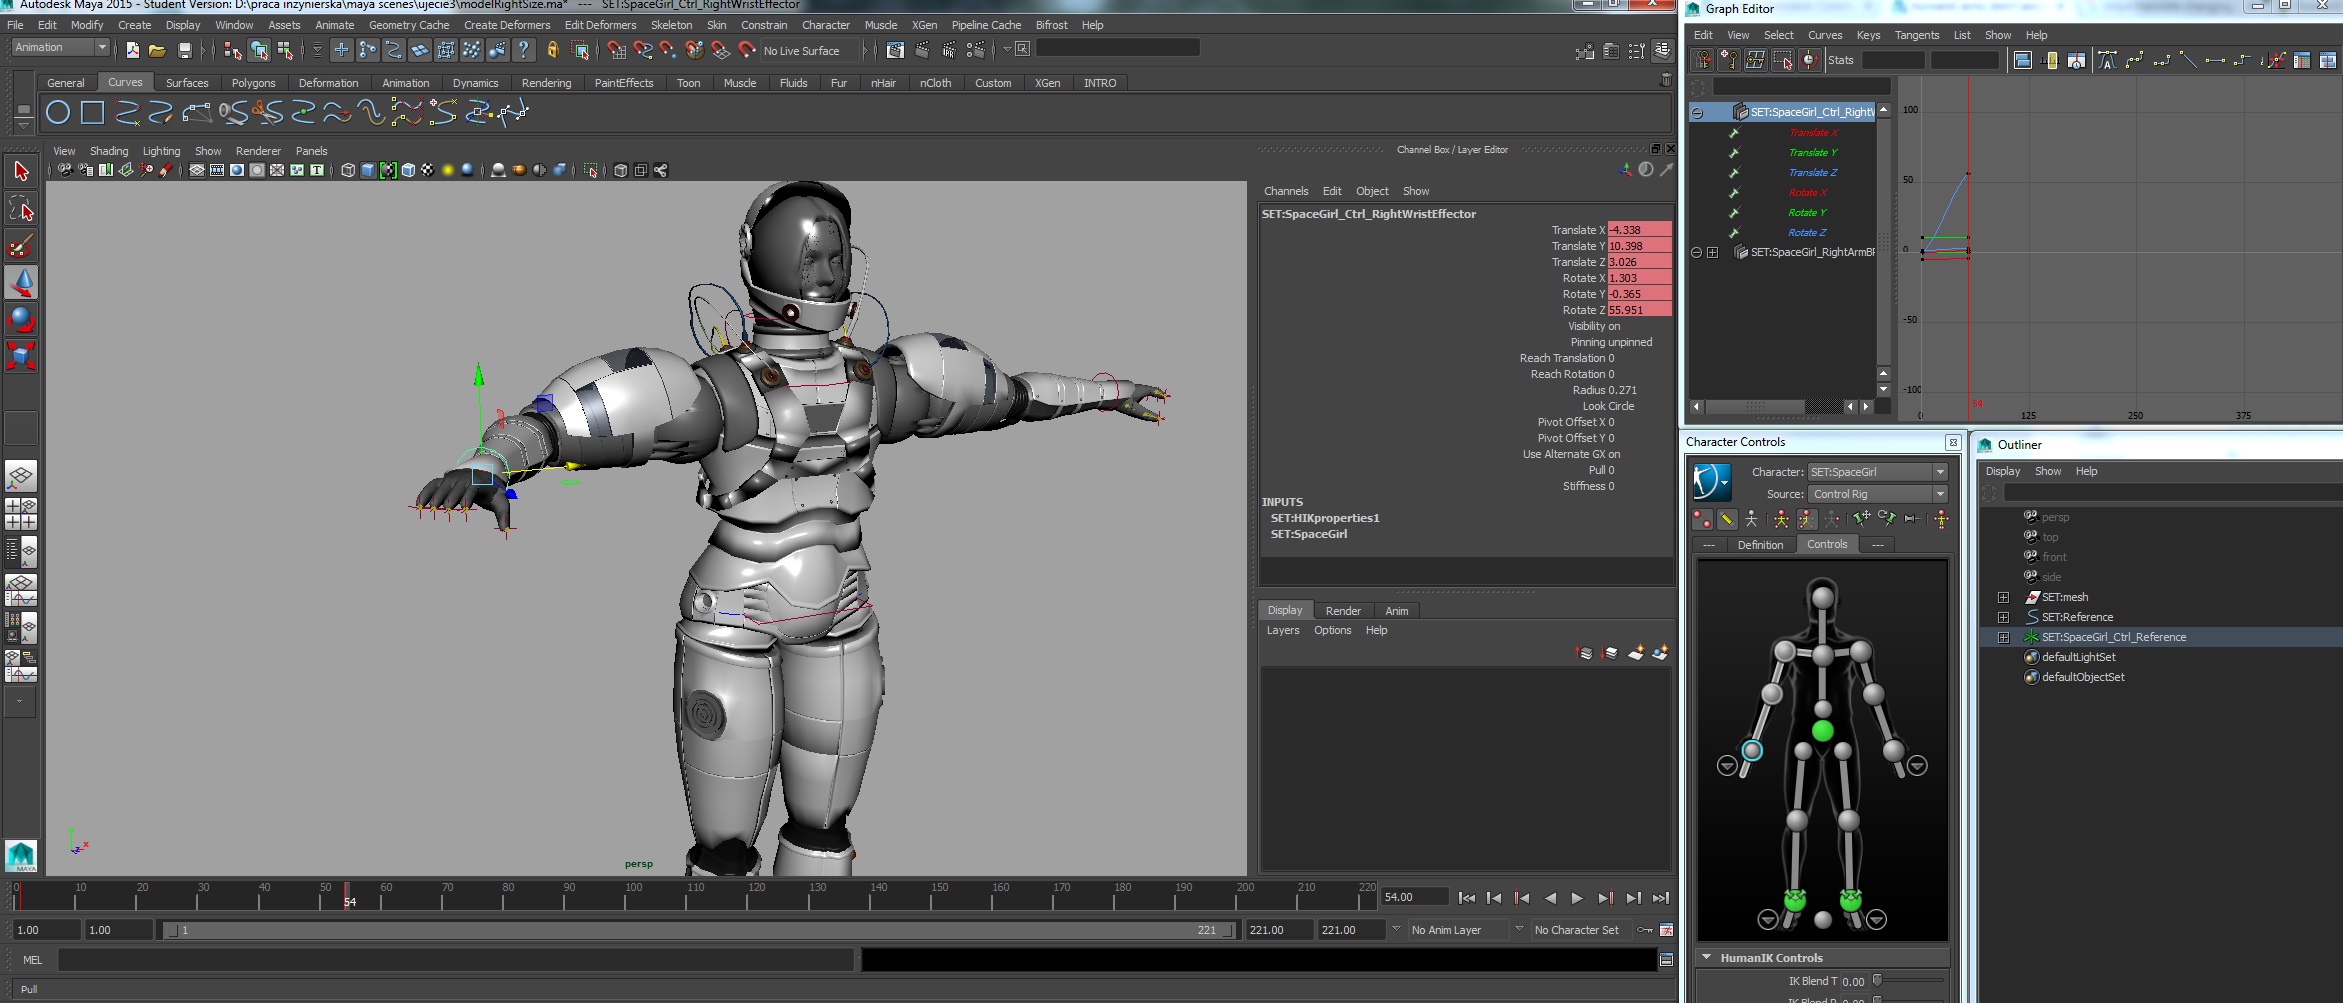
Task: Select the Lattice Deform Keys tool in Graph Editor
Action: coord(1755,61)
